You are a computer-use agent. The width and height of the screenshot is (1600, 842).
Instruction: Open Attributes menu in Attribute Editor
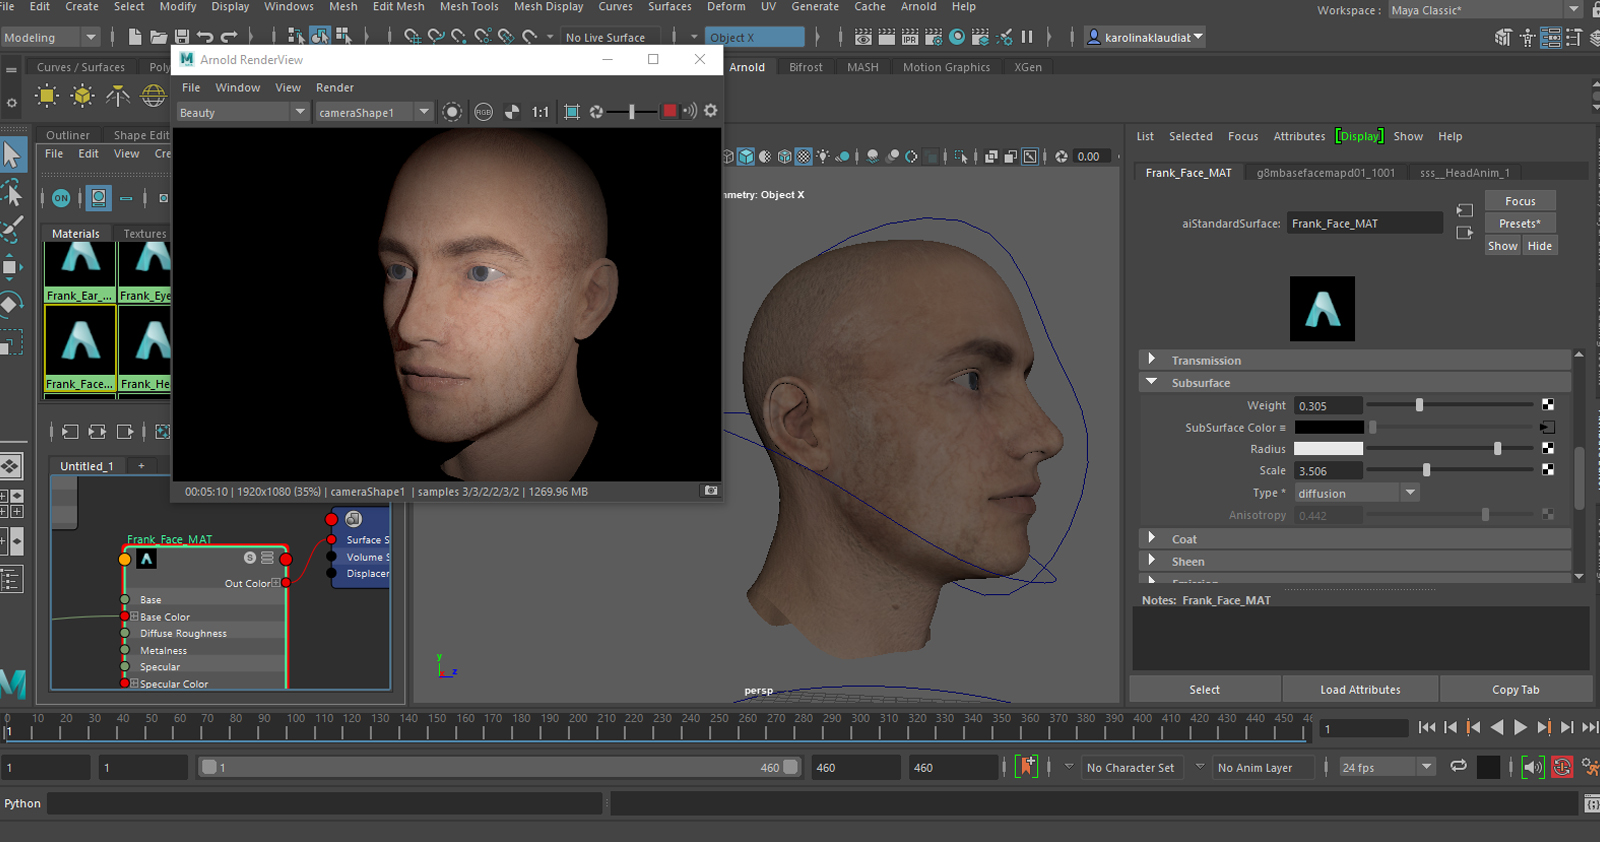click(x=1299, y=136)
